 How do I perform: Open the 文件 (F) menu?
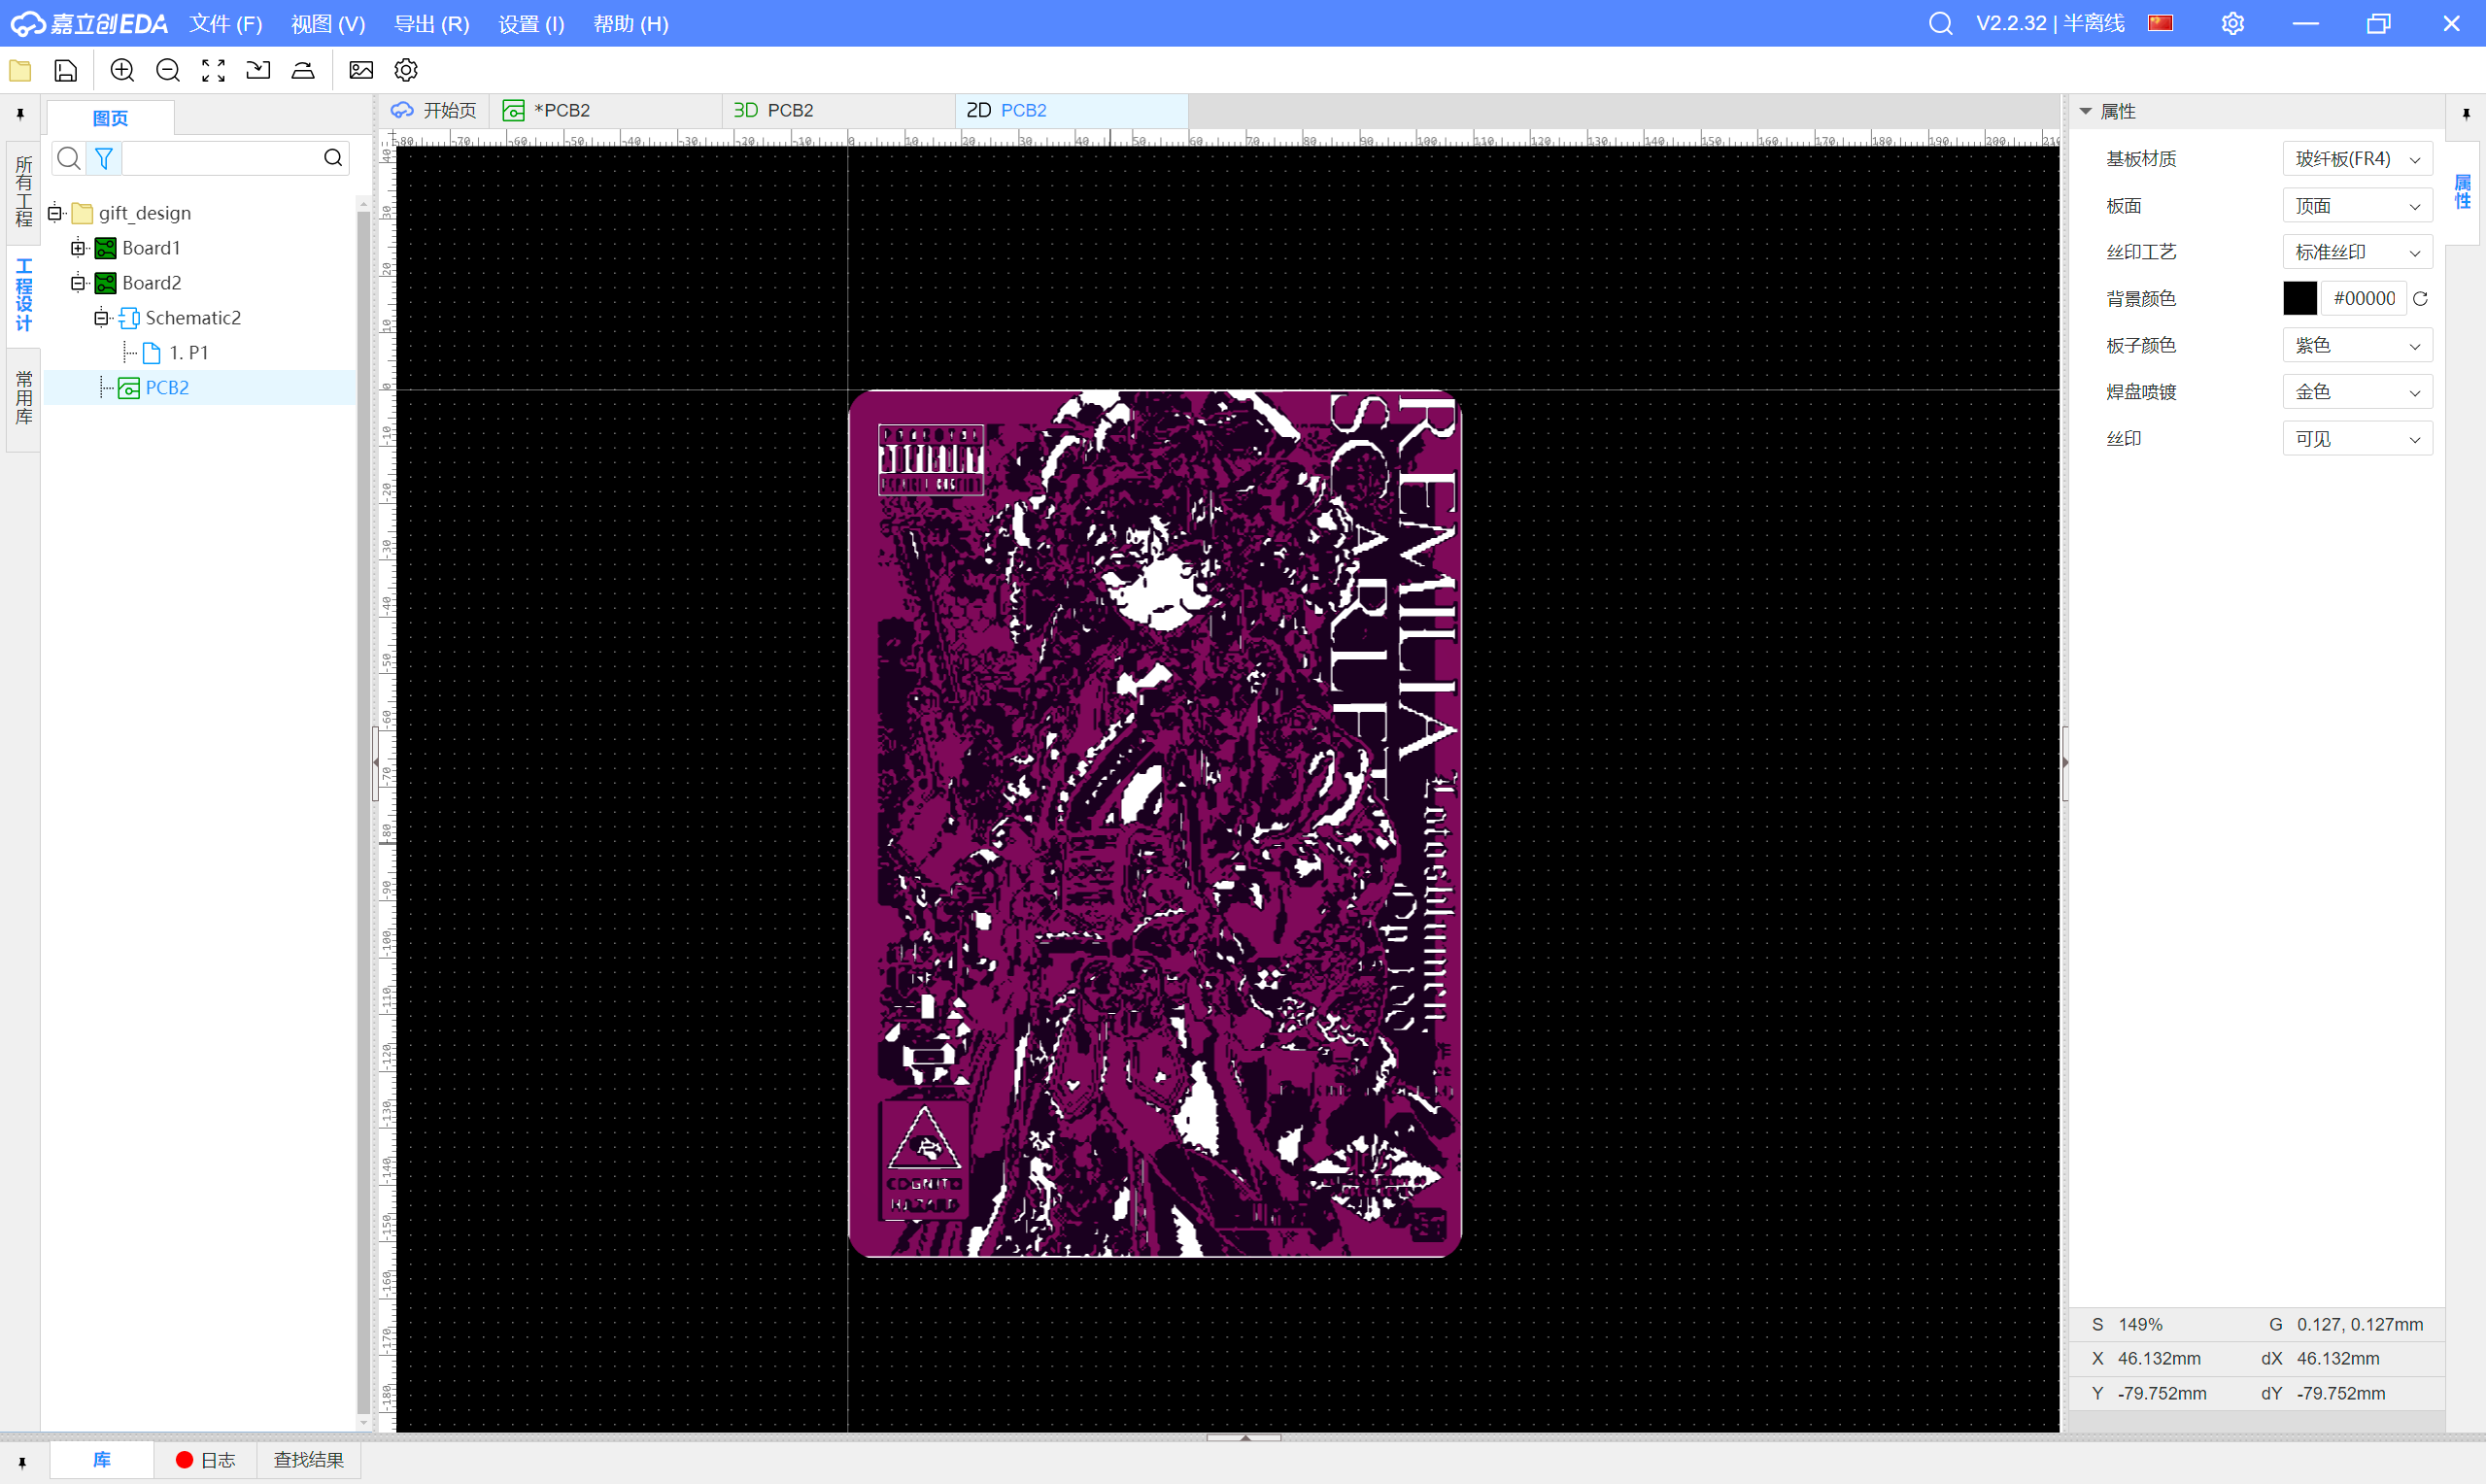click(x=226, y=23)
